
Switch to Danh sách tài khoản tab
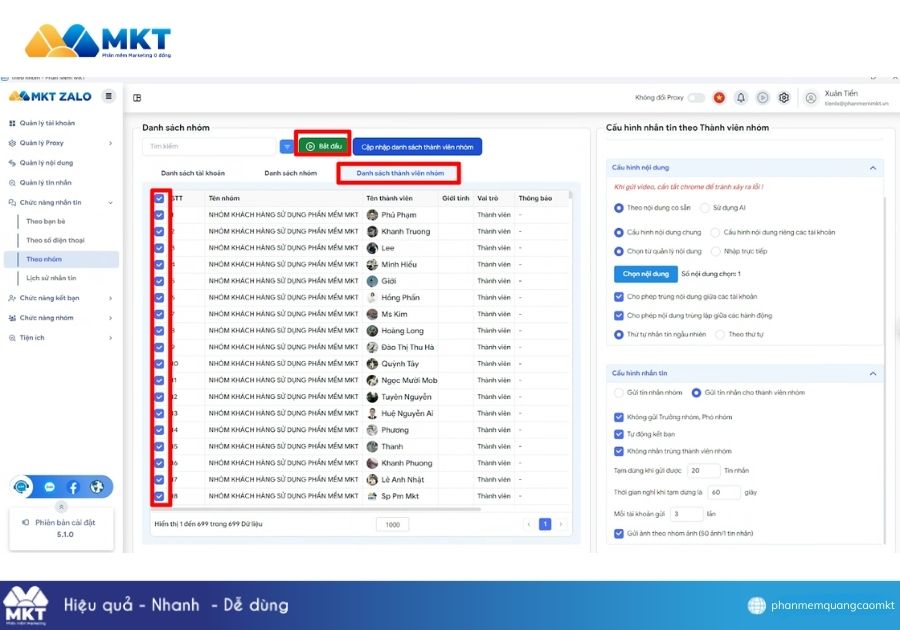pyautogui.click(x=193, y=173)
